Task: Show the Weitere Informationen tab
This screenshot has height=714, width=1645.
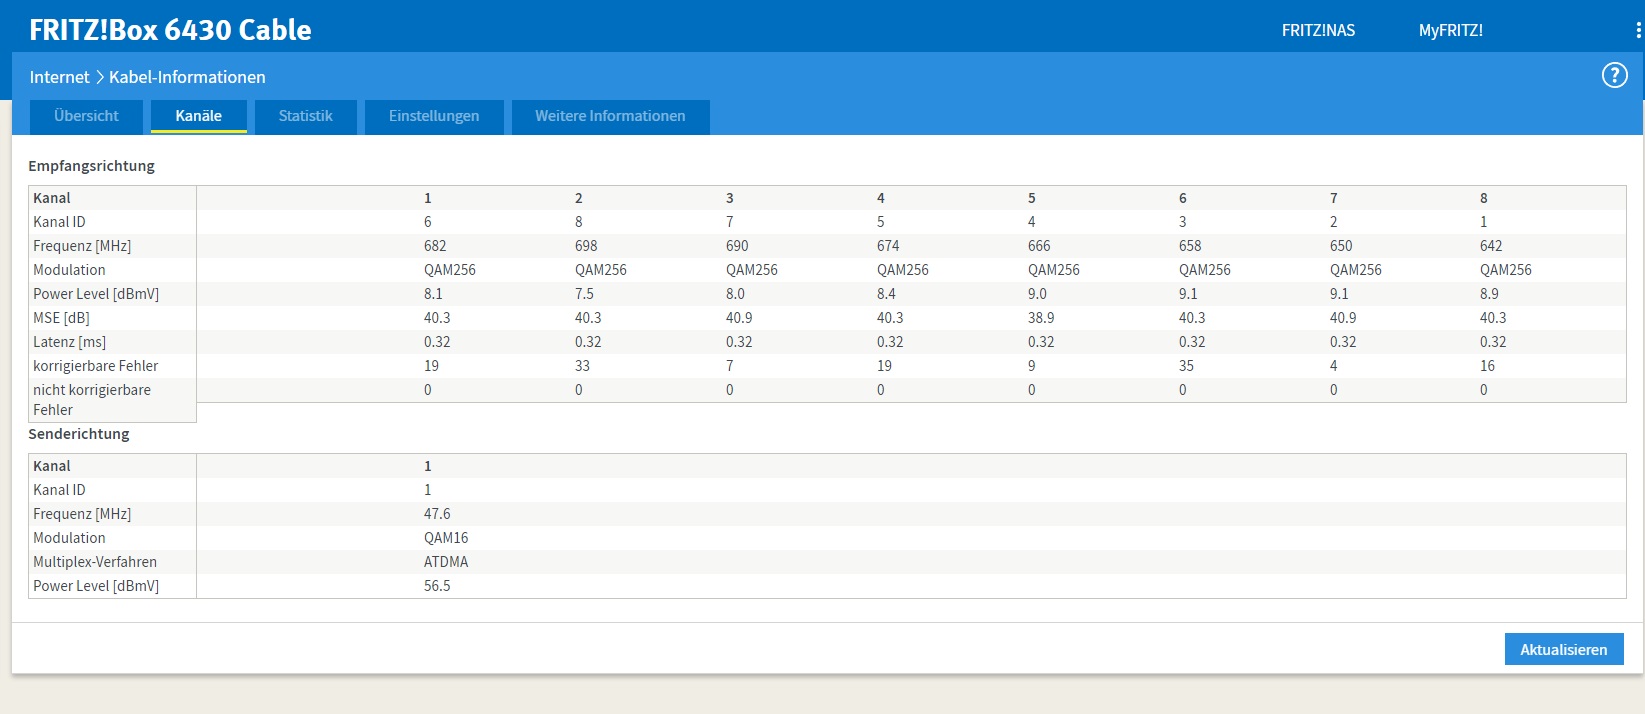Action: pyautogui.click(x=610, y=116)
